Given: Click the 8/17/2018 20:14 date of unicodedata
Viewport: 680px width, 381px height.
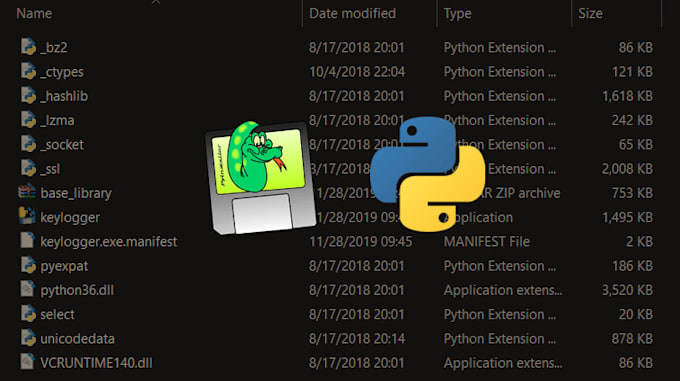Looking at the screenshot, I should tap(357, 339).
